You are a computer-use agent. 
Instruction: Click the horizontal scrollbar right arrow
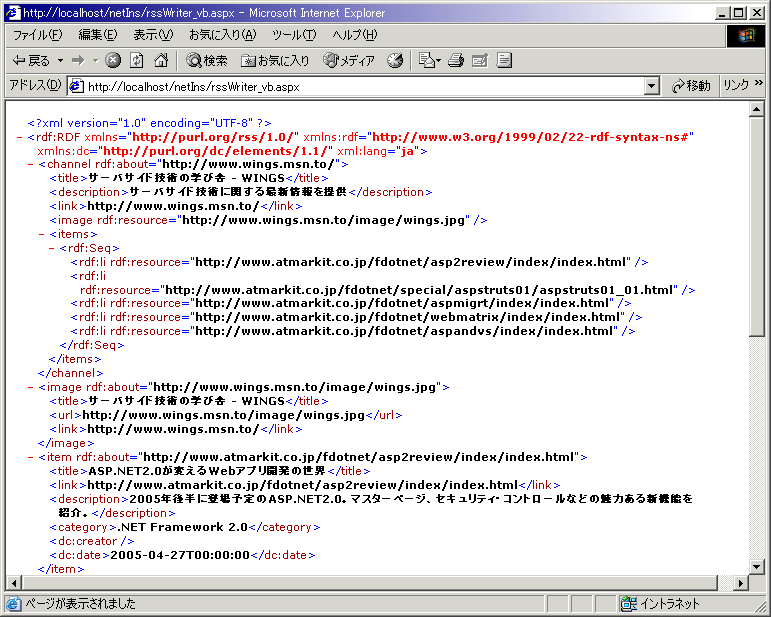point(741,583)
